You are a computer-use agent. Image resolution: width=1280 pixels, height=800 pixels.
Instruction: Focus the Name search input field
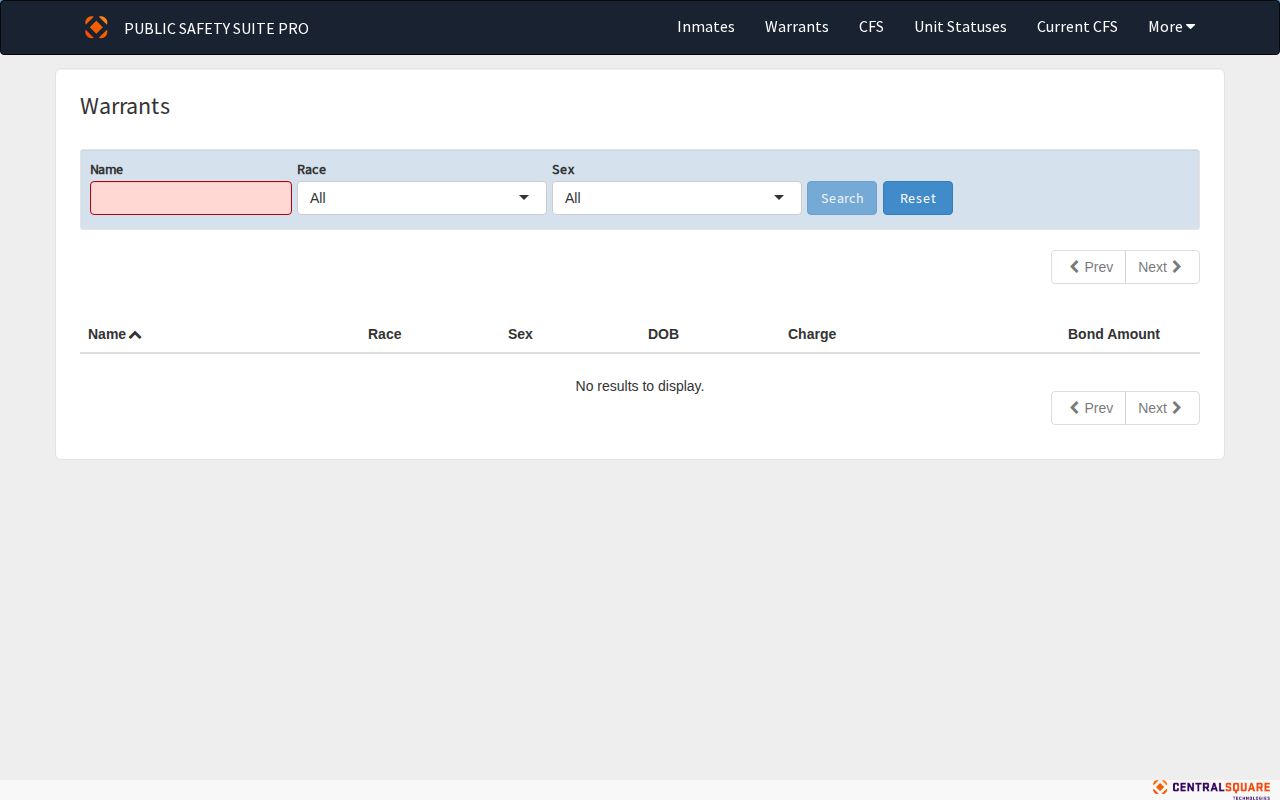coord(191,198)
